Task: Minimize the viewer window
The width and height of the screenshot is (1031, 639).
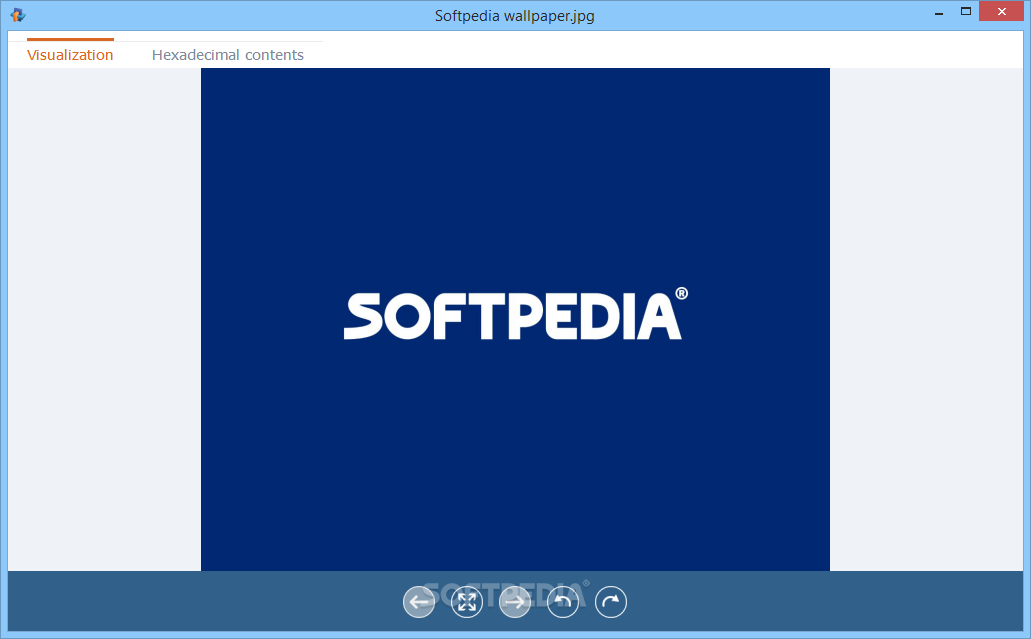Action: [940, 12]
